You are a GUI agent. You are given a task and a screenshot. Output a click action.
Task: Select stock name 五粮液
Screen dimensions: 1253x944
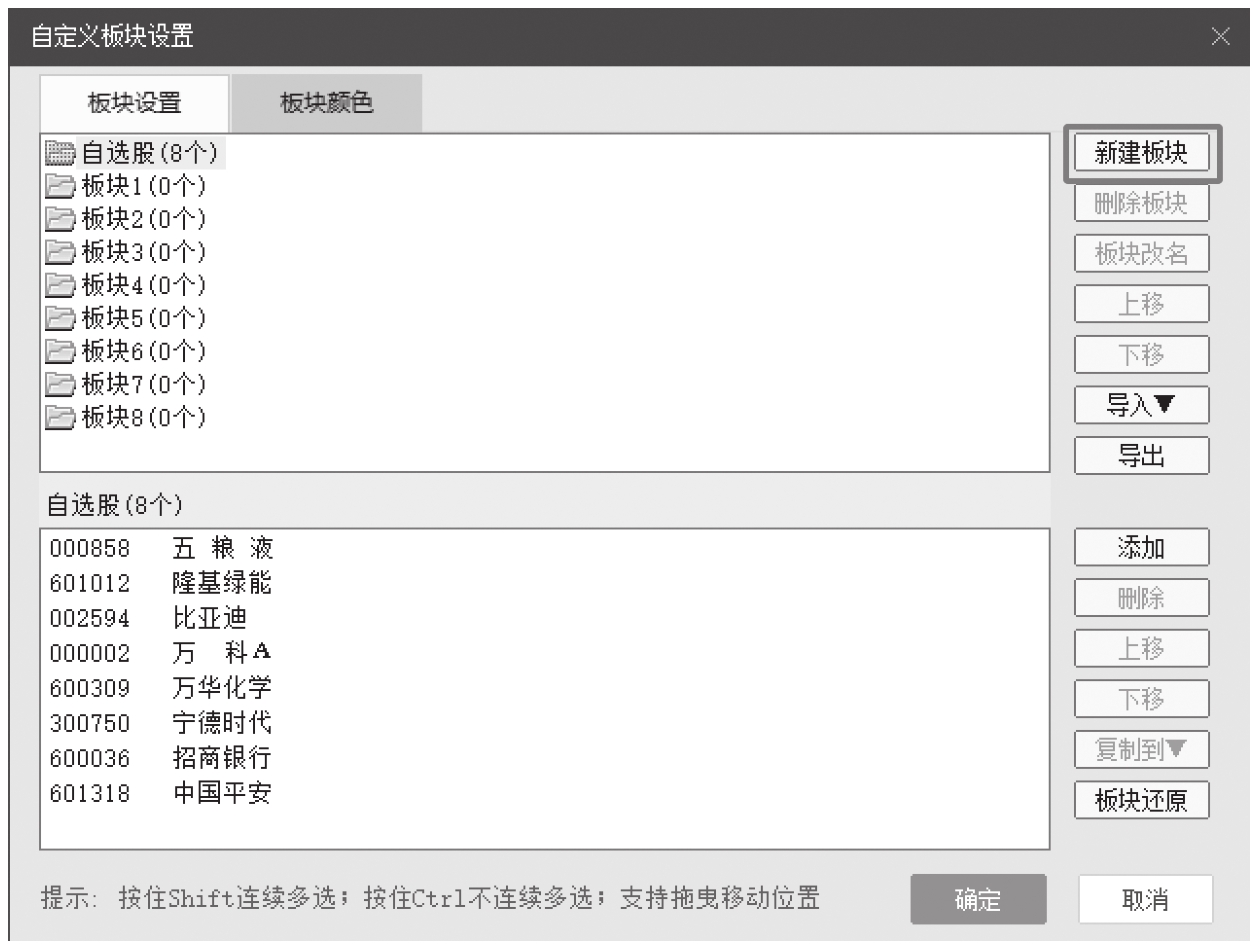pyautogui.click(x=222, y=548)
